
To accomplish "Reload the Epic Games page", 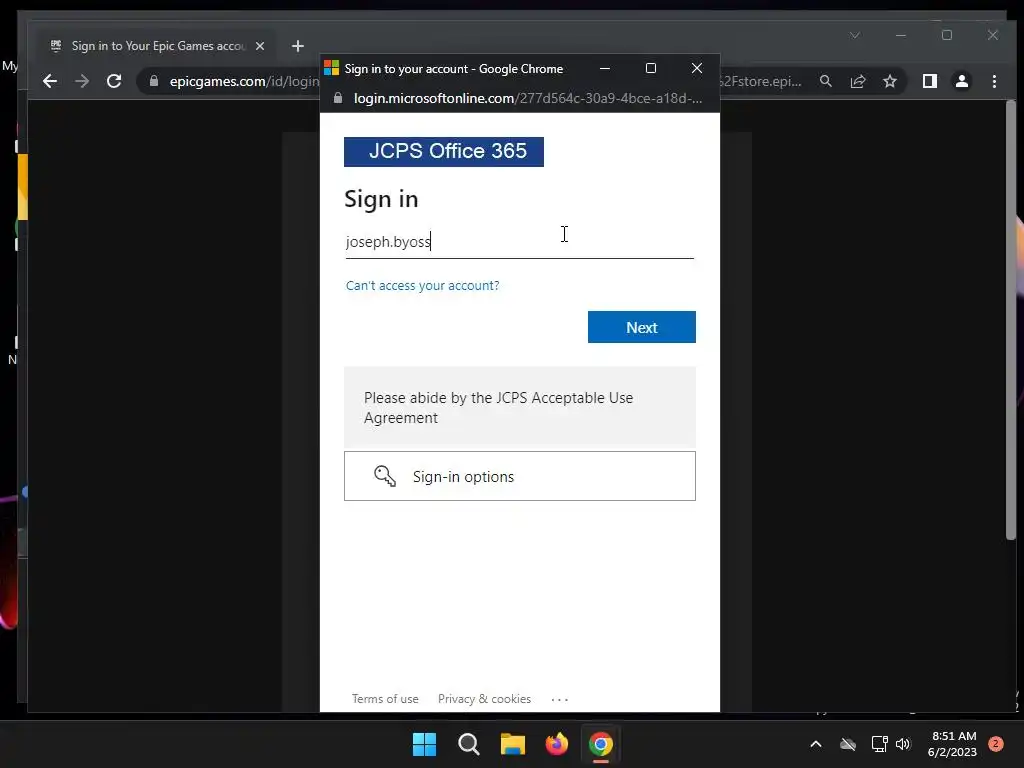I will tap(114, 81).
